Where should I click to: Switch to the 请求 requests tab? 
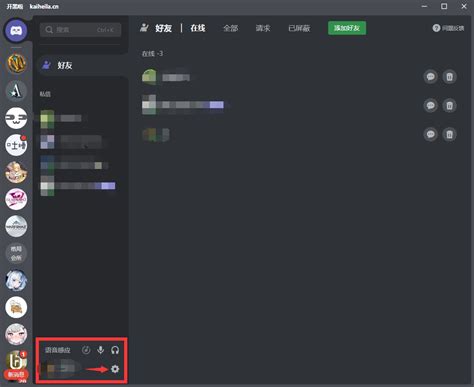click(263, 28)
